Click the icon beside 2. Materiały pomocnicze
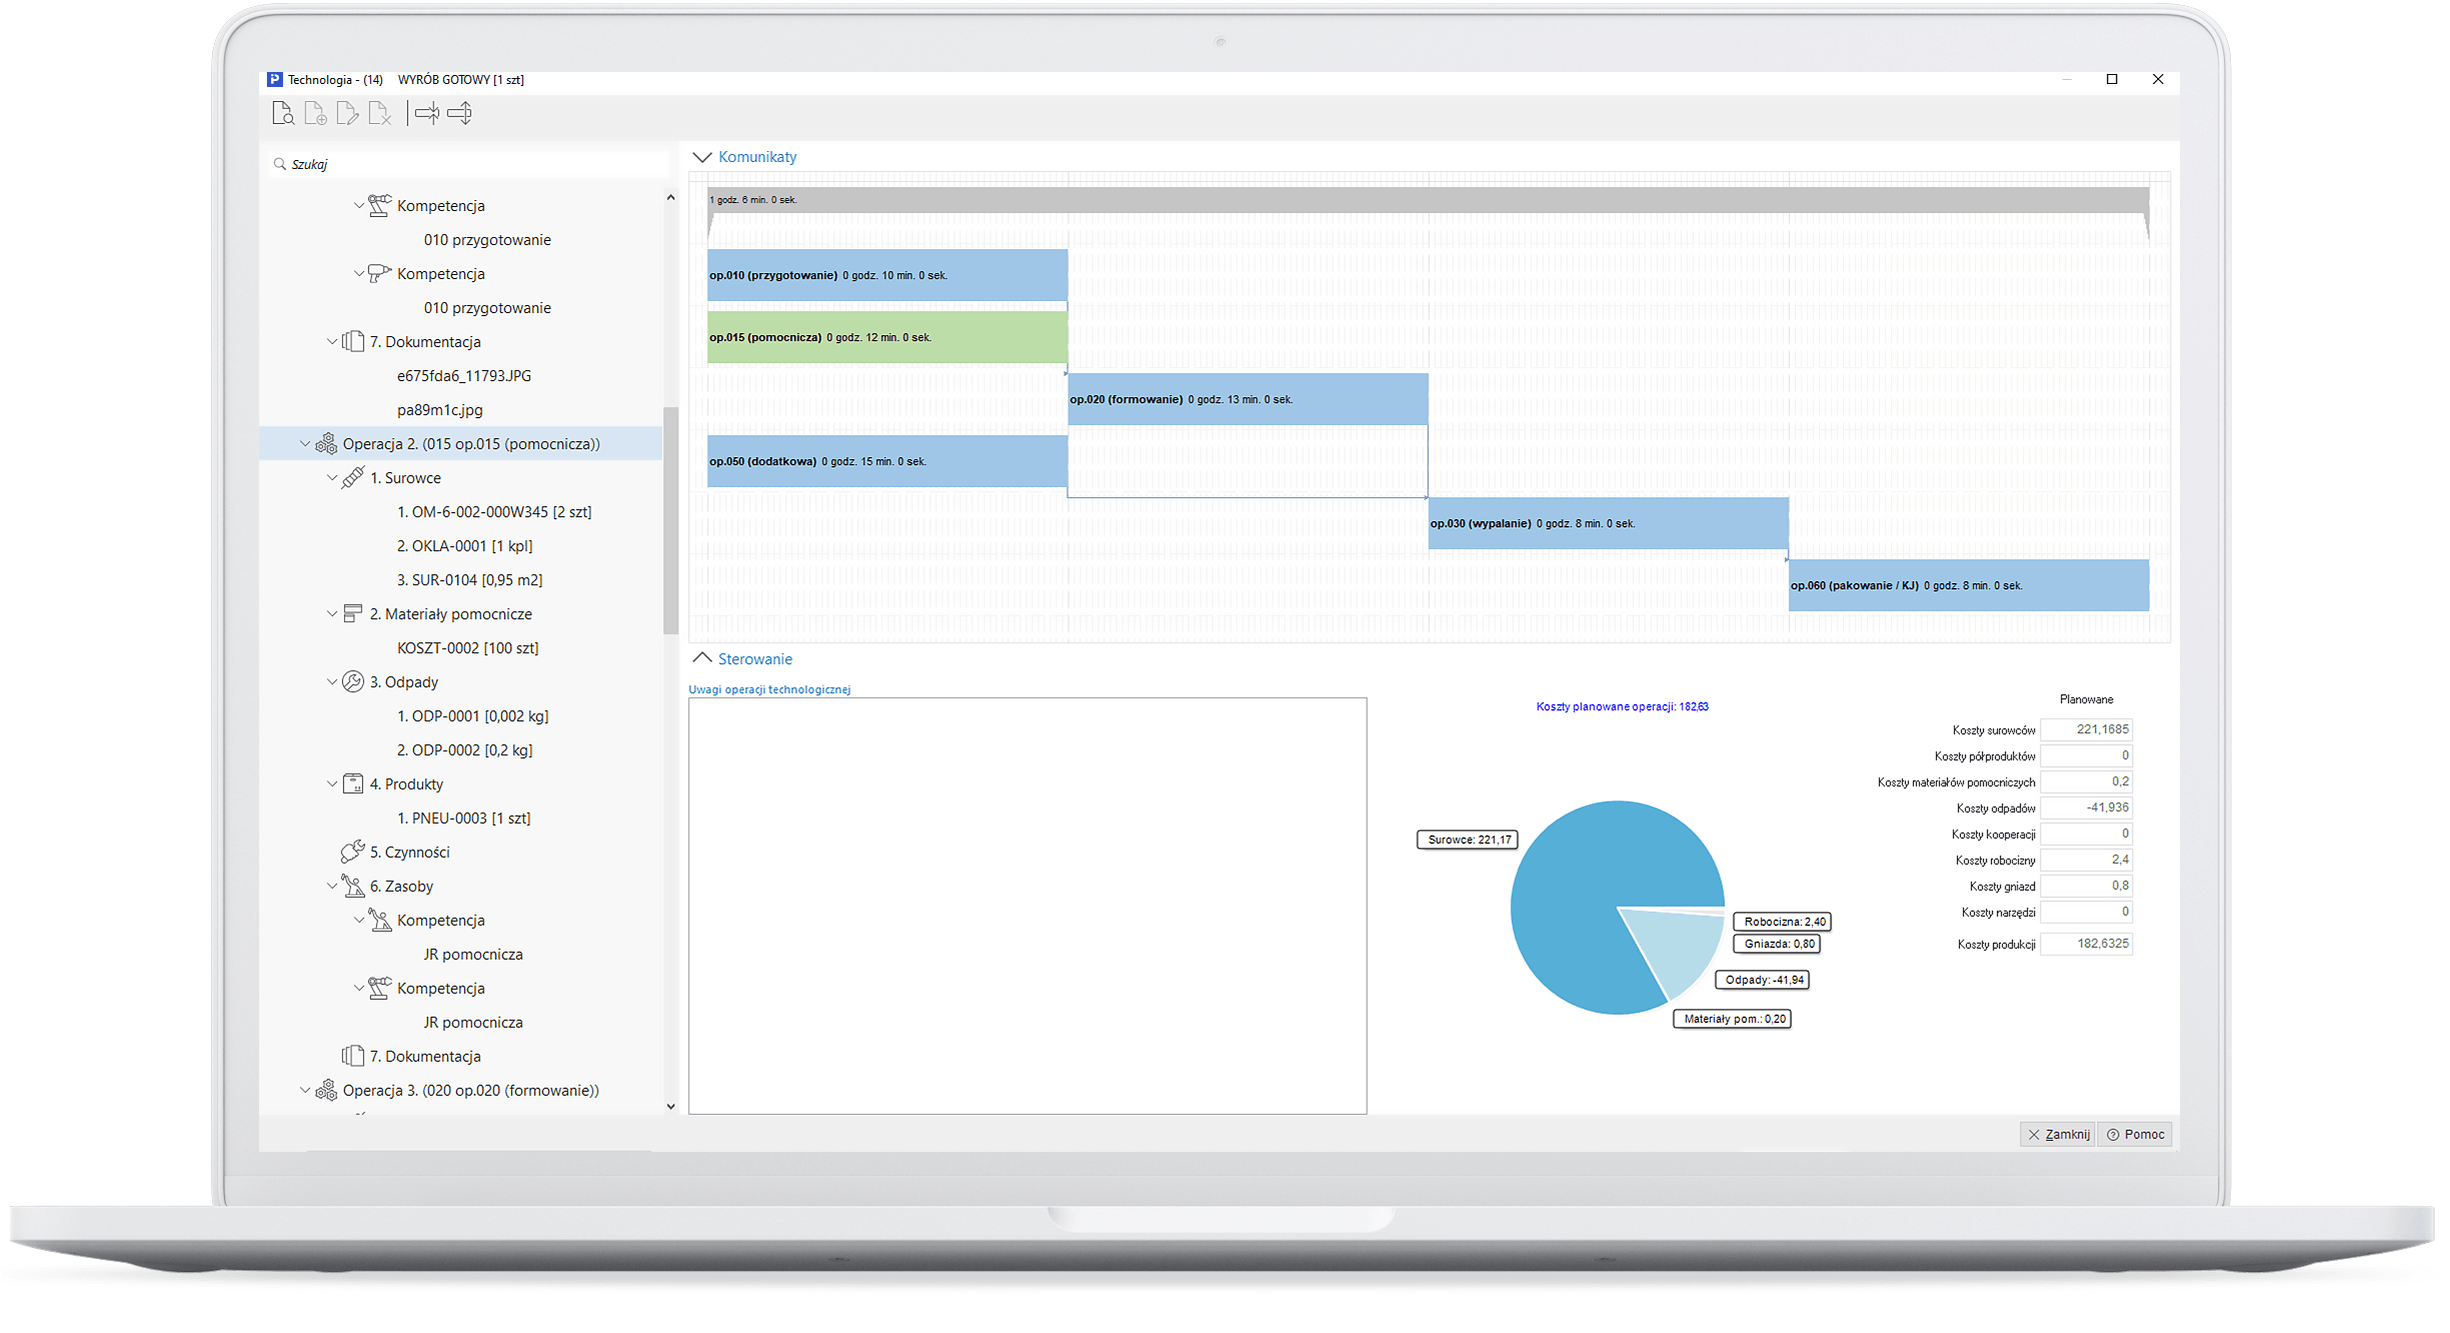Viewport: 2450px width, 1333px height. point(352,613)
